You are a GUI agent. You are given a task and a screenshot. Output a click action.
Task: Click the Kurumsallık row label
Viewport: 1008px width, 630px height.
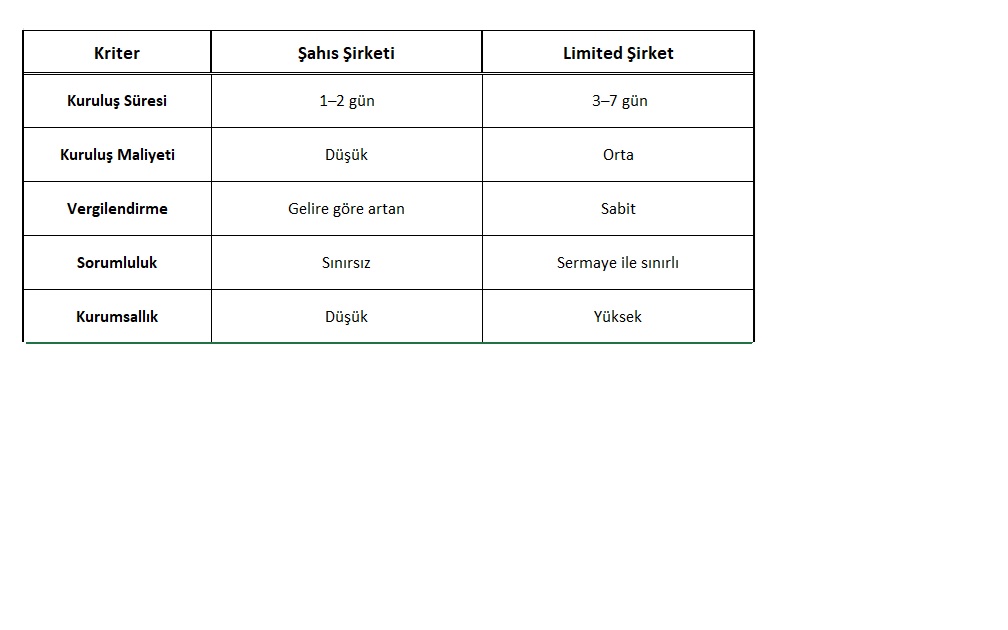click(117, 317)
